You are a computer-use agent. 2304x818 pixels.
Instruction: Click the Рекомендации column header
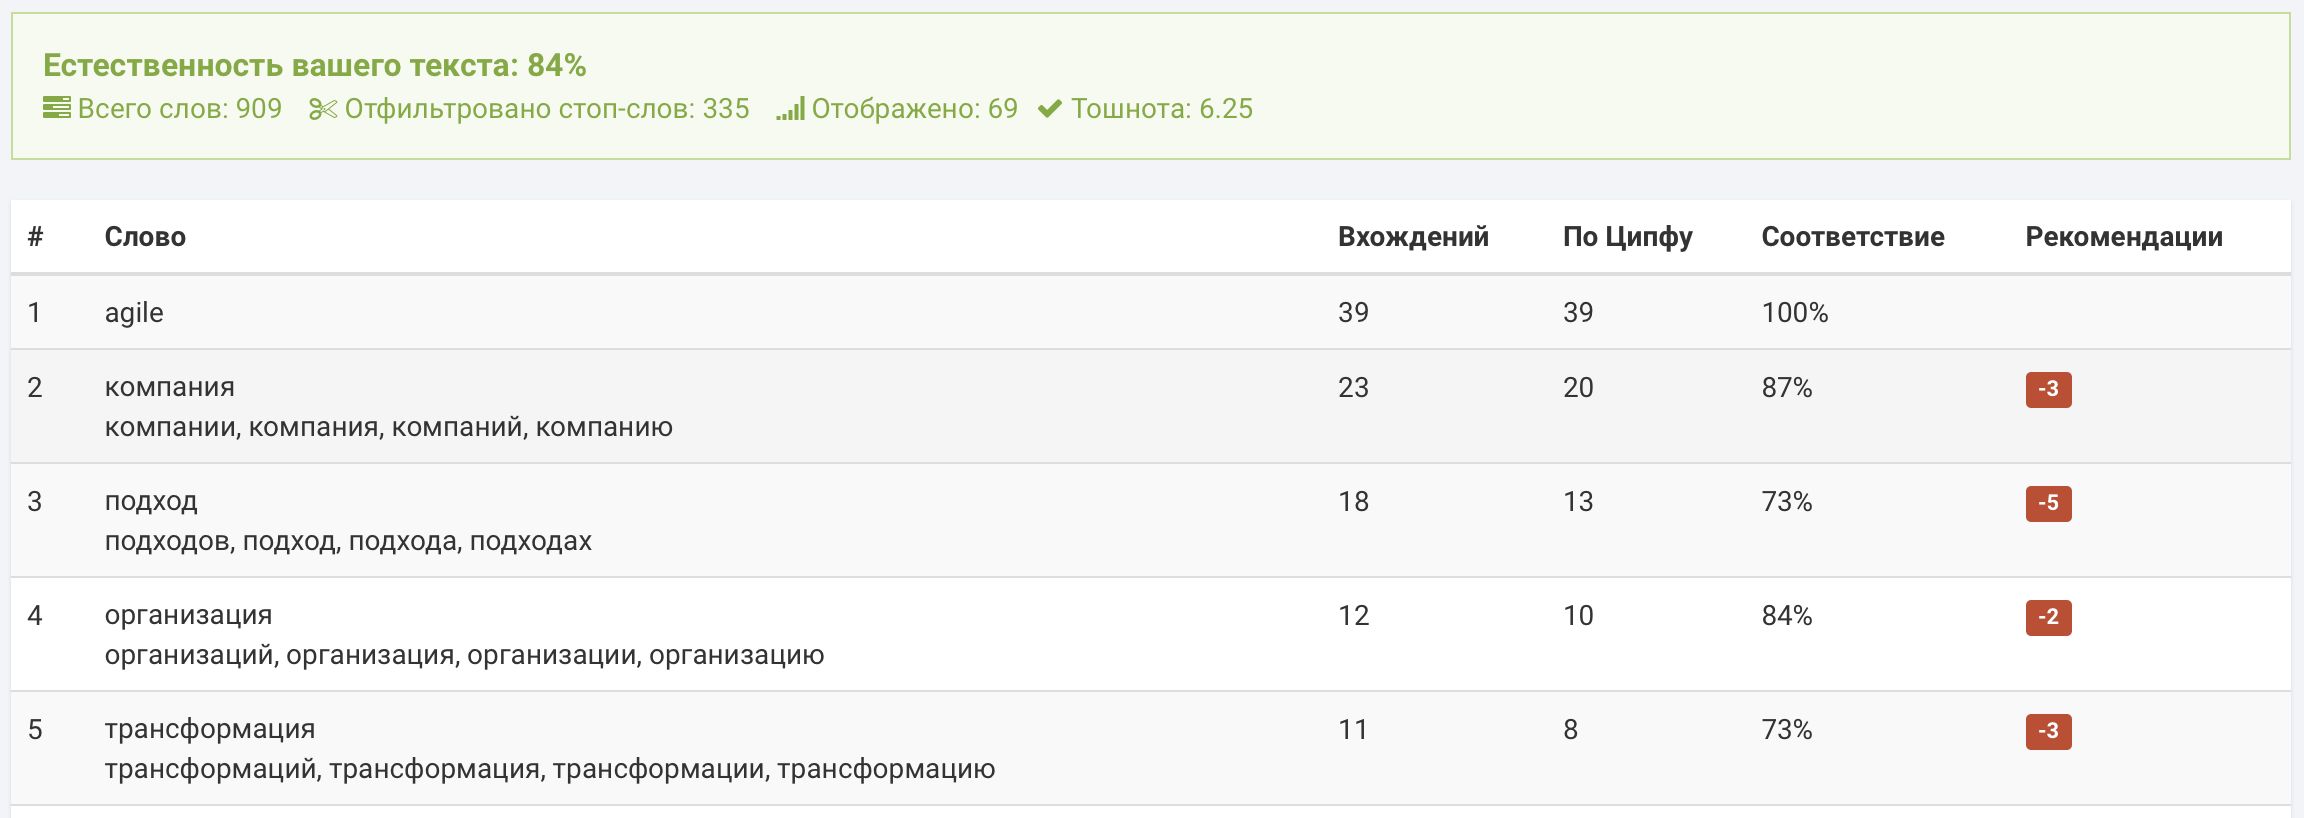coord(2124,237)
